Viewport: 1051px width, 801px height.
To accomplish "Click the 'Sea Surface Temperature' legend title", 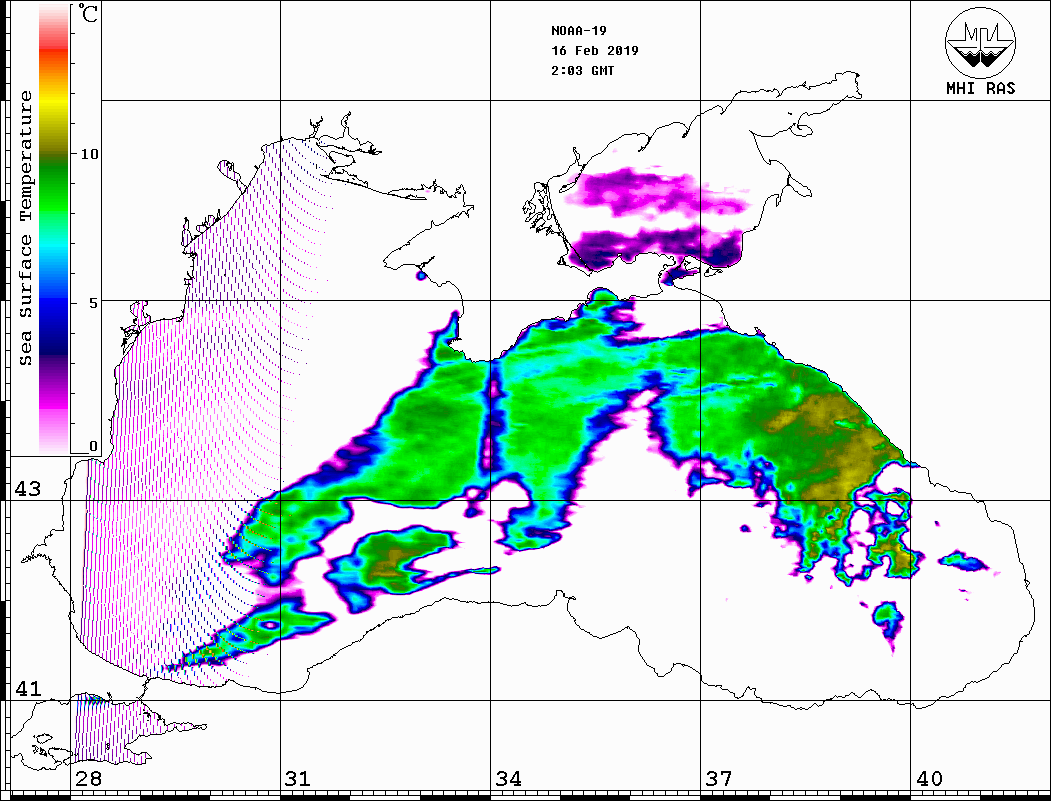I will [25, 229].
